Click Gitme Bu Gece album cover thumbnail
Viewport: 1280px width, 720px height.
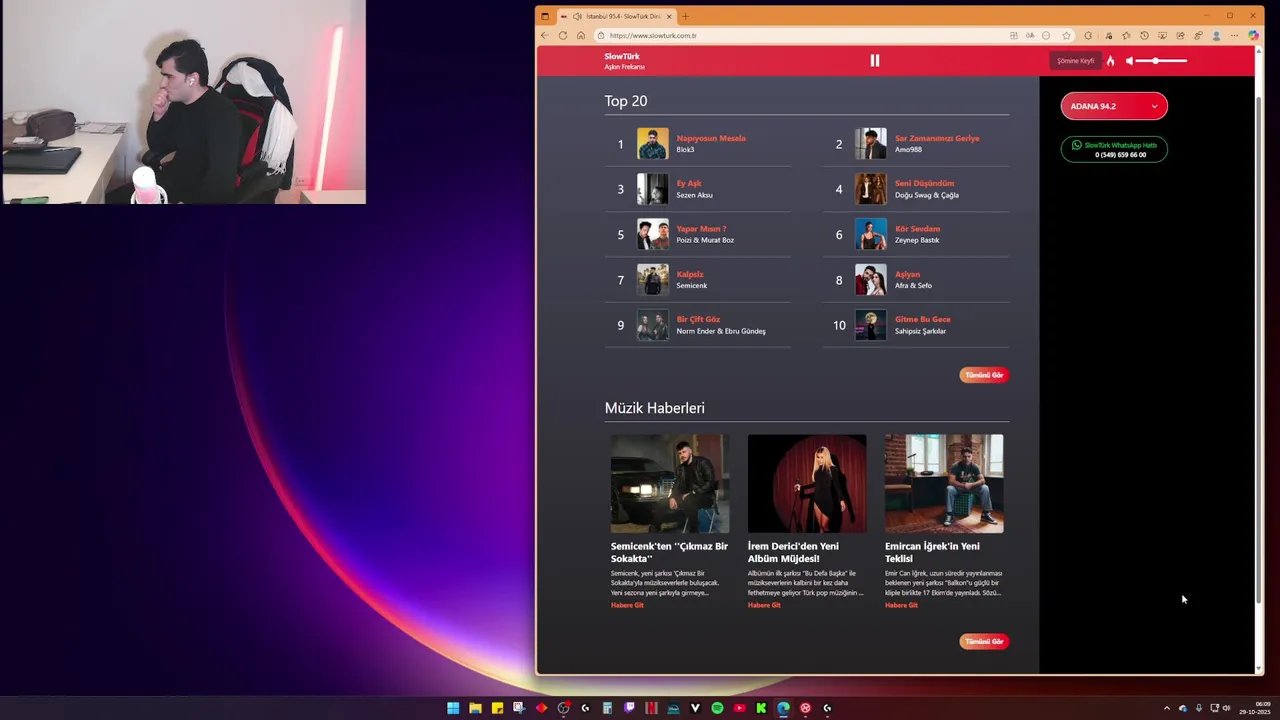click(x=871, y=325)
